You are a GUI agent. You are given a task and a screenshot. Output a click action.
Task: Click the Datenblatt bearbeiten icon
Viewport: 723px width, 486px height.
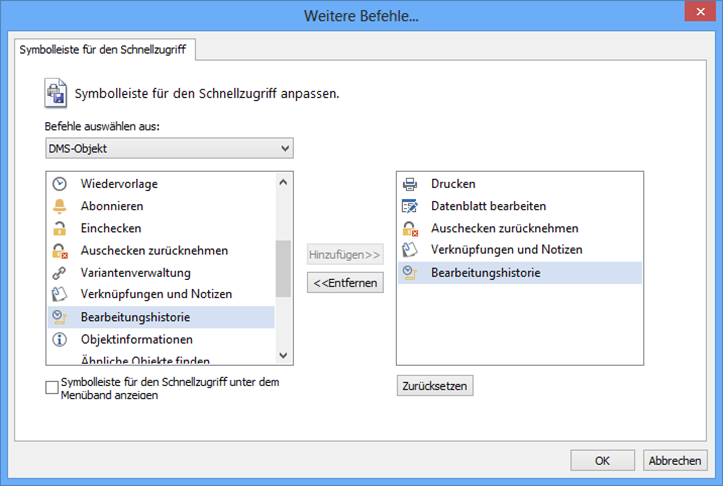point(409,206)
